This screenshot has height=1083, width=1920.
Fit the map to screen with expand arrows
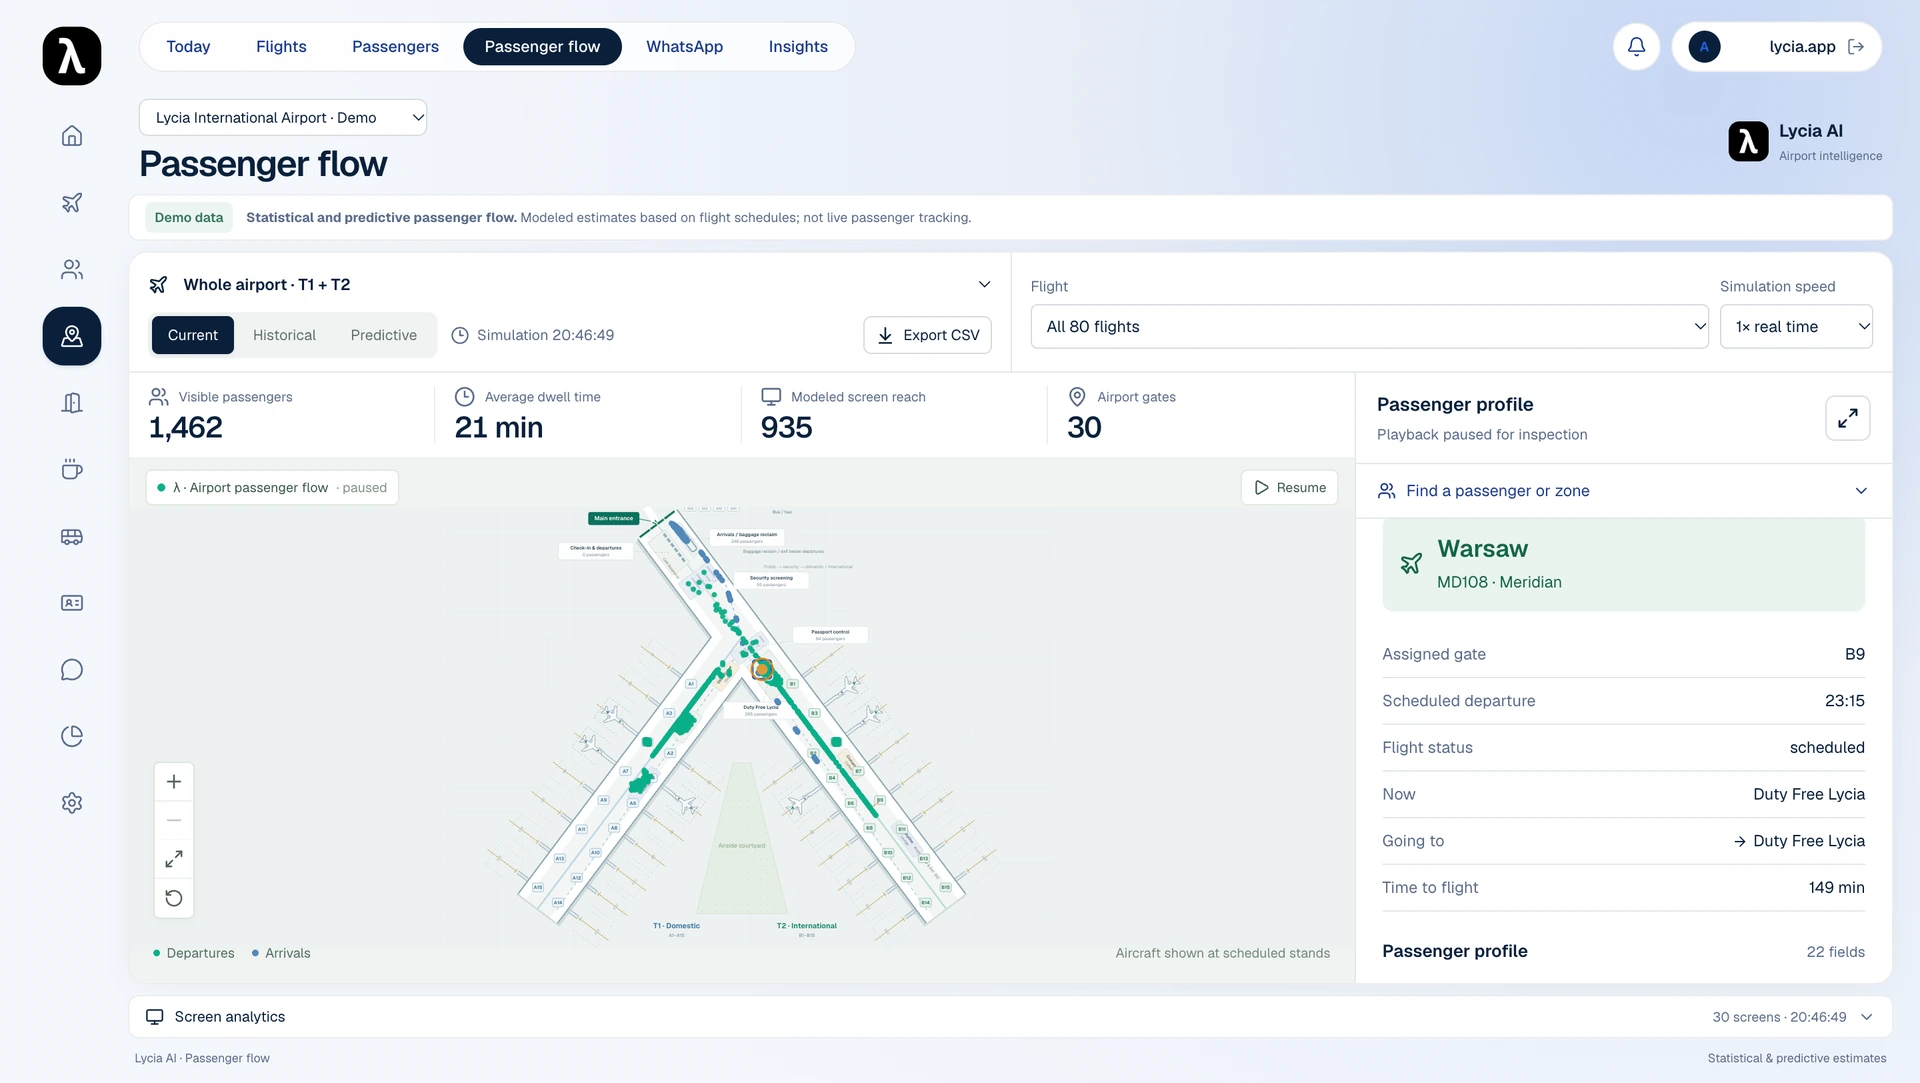[174, 859]
